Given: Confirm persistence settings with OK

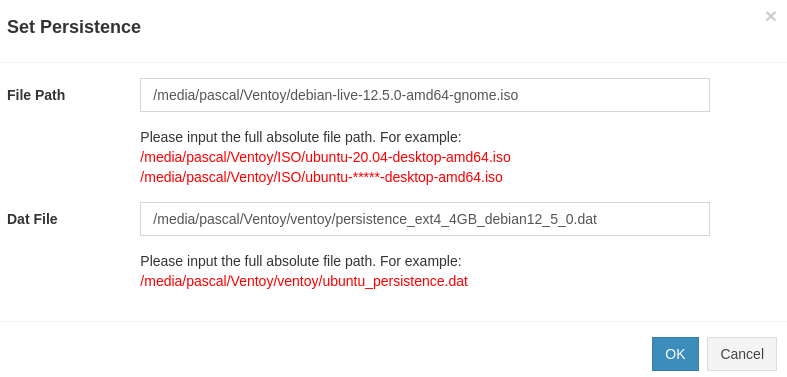Looking at the screenshot, I should coord(675,354).
